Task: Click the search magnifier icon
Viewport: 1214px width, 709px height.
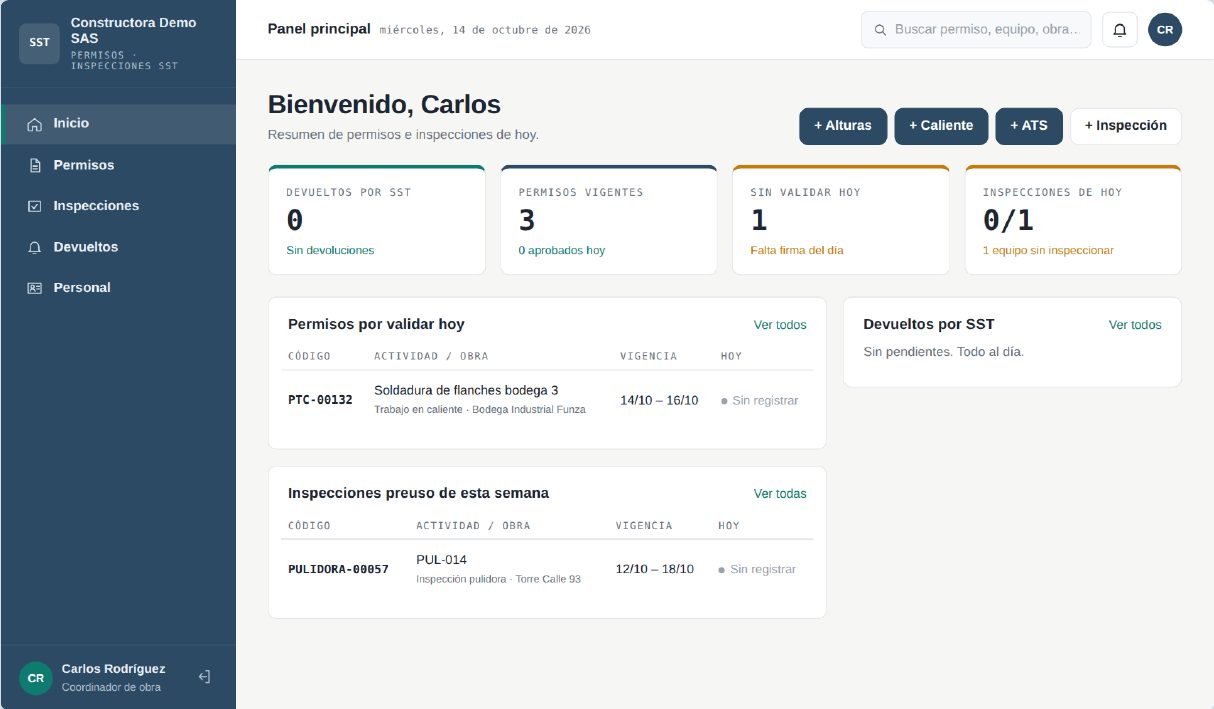Action: pyautogui.click(x=880, y=30)
